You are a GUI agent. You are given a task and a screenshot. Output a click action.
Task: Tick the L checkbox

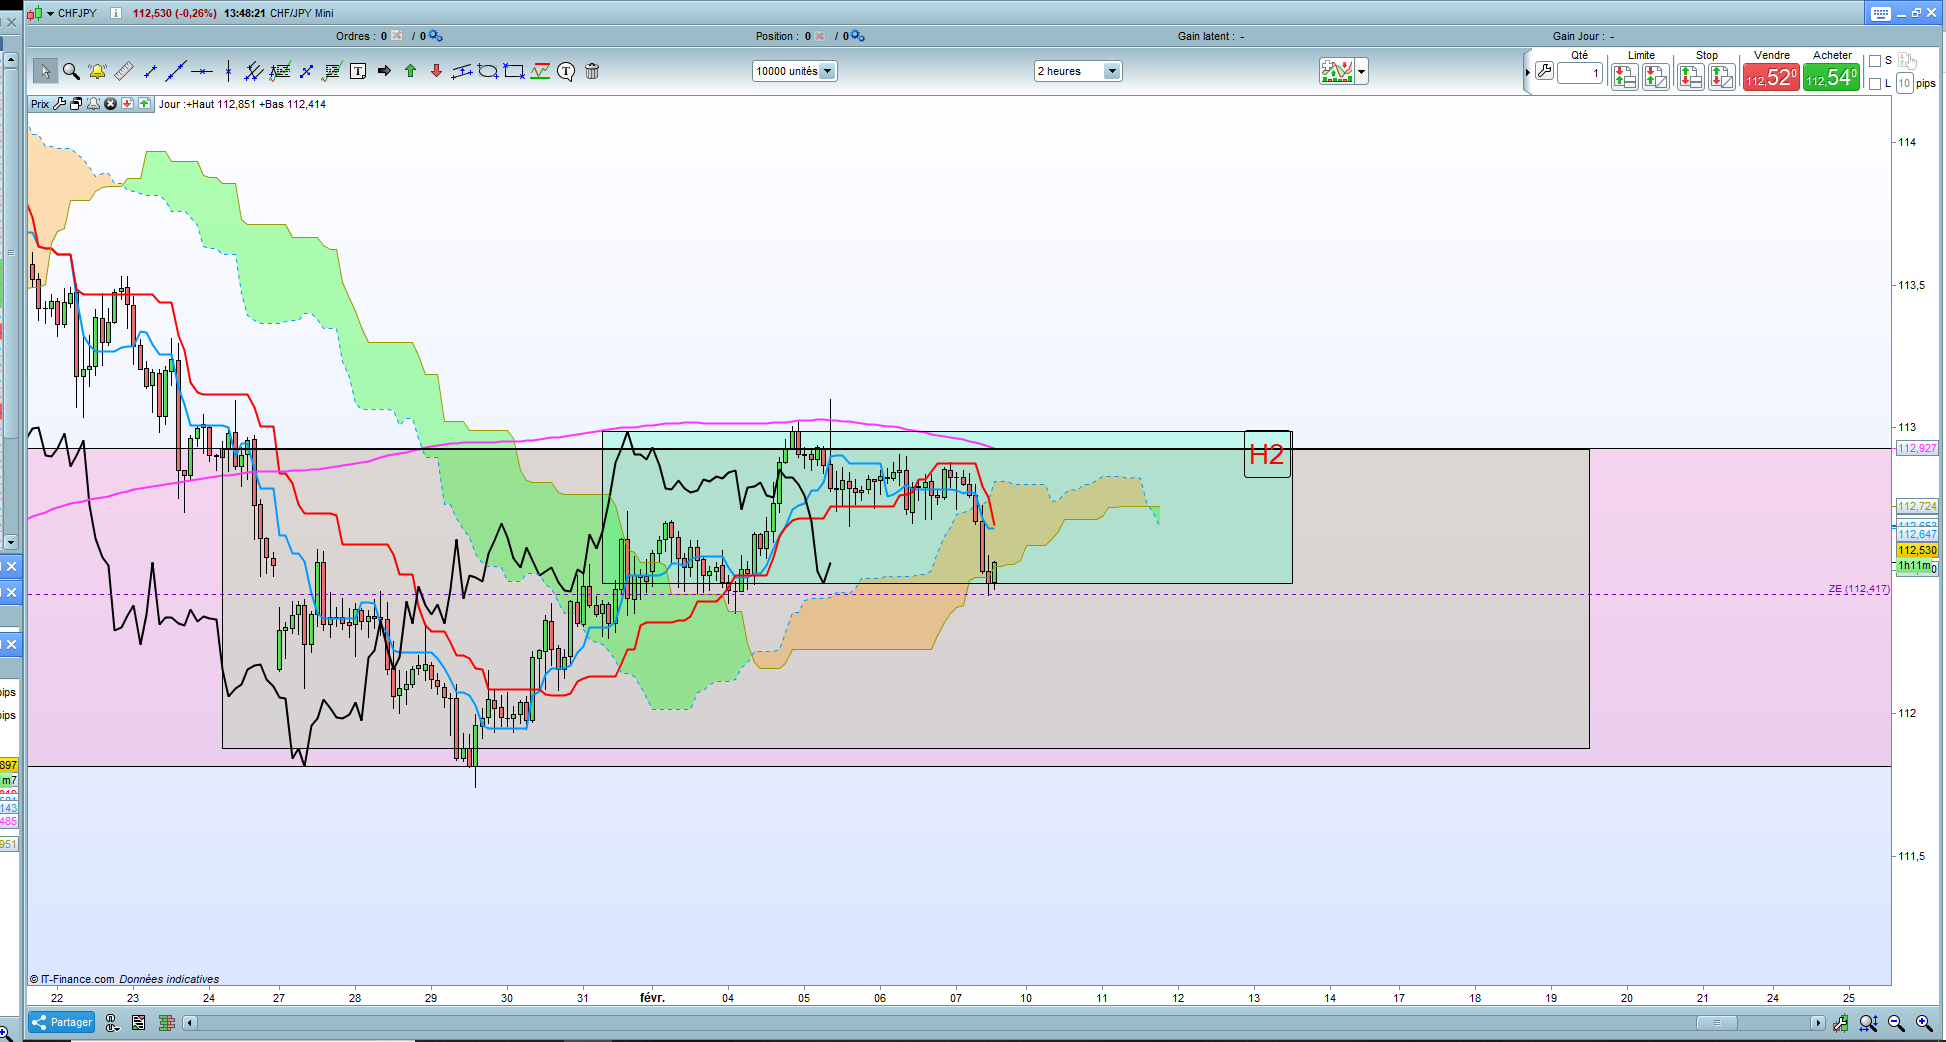(x=1875, y=84)
